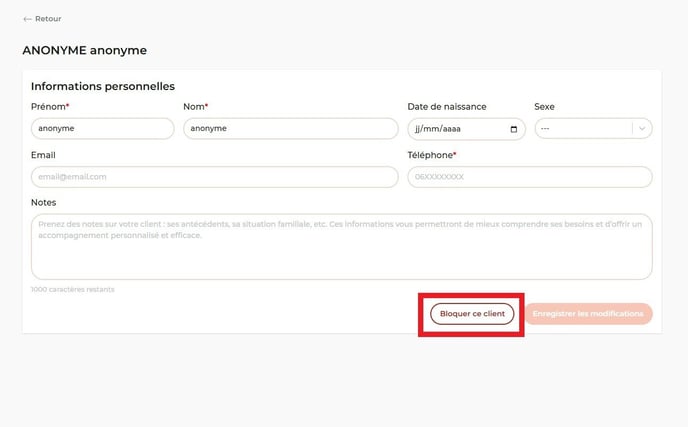Click the Téléphone label text
688x427 pixels.
[x=431, y=155]
